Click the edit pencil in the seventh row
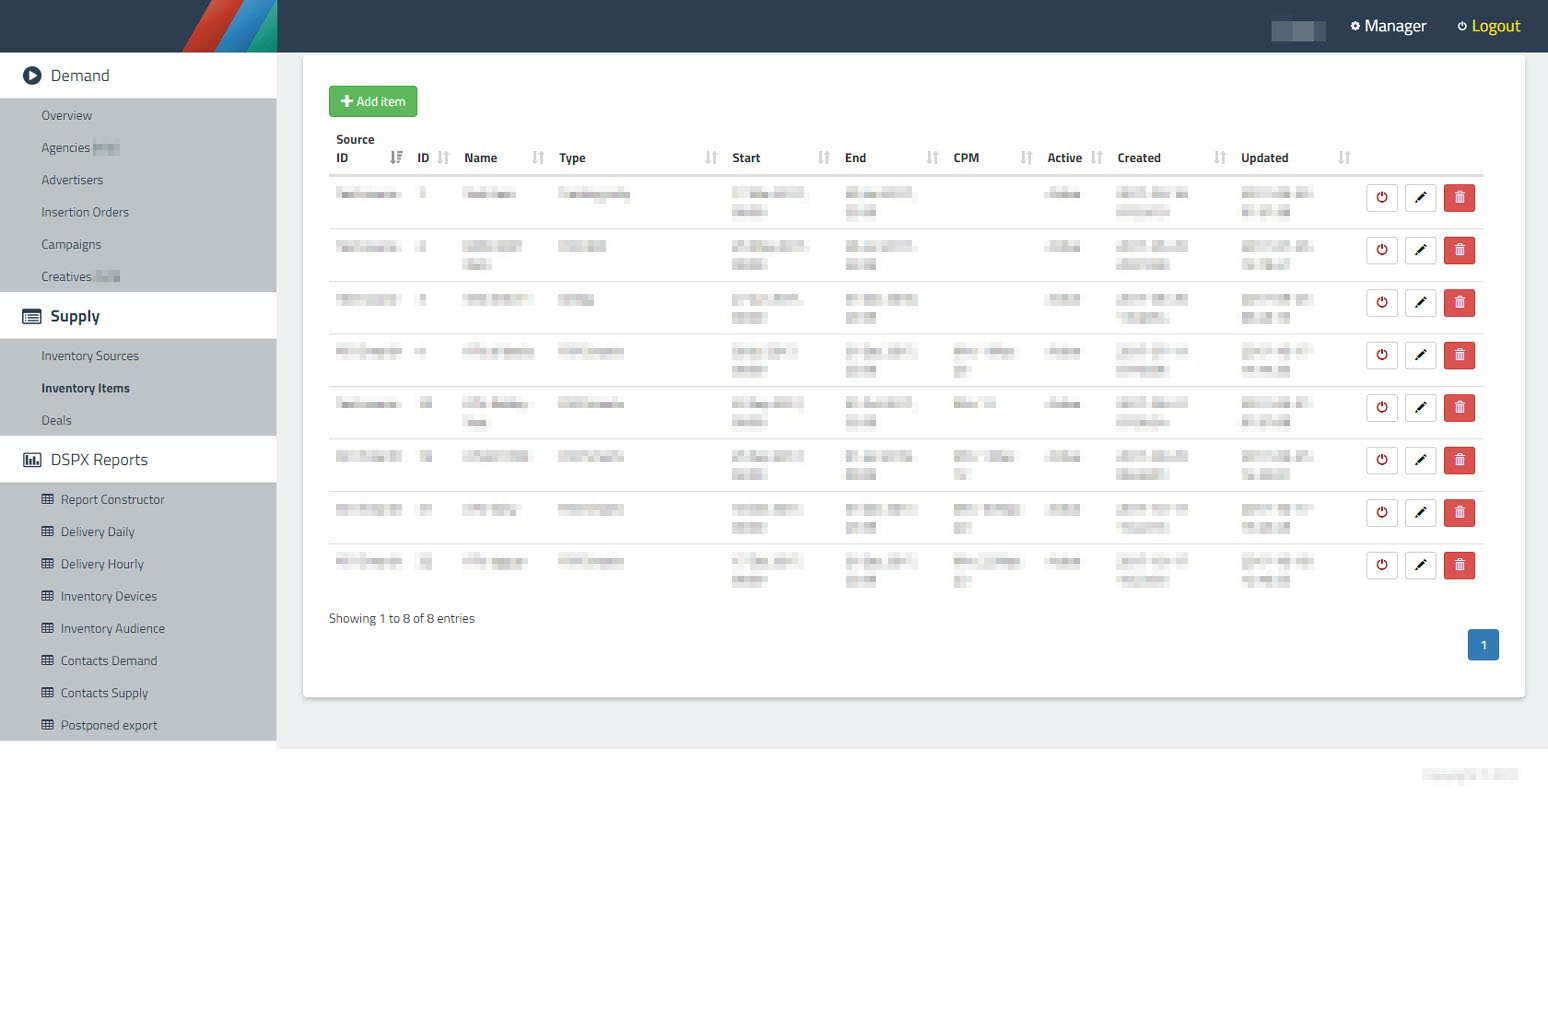Viewport: 1548px width, 1016px height. coord(1420,513)
